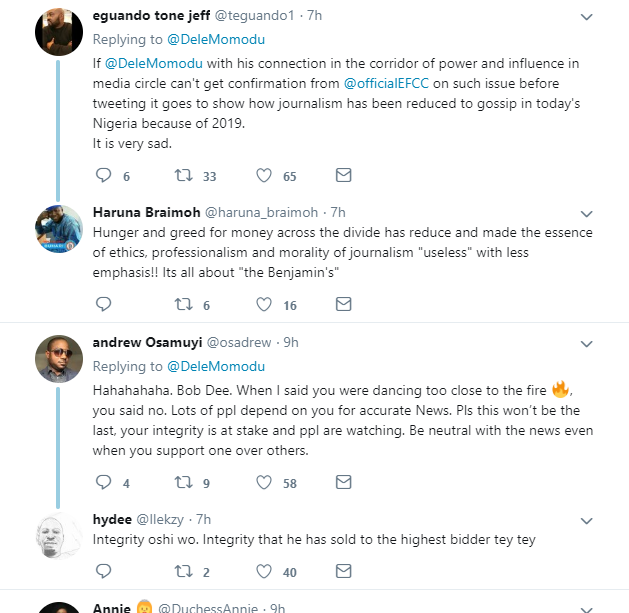This screenshot has height=613, width=629.
Task: Reply to Haruna Braimoh's tweet
Action: click(103, 305)
